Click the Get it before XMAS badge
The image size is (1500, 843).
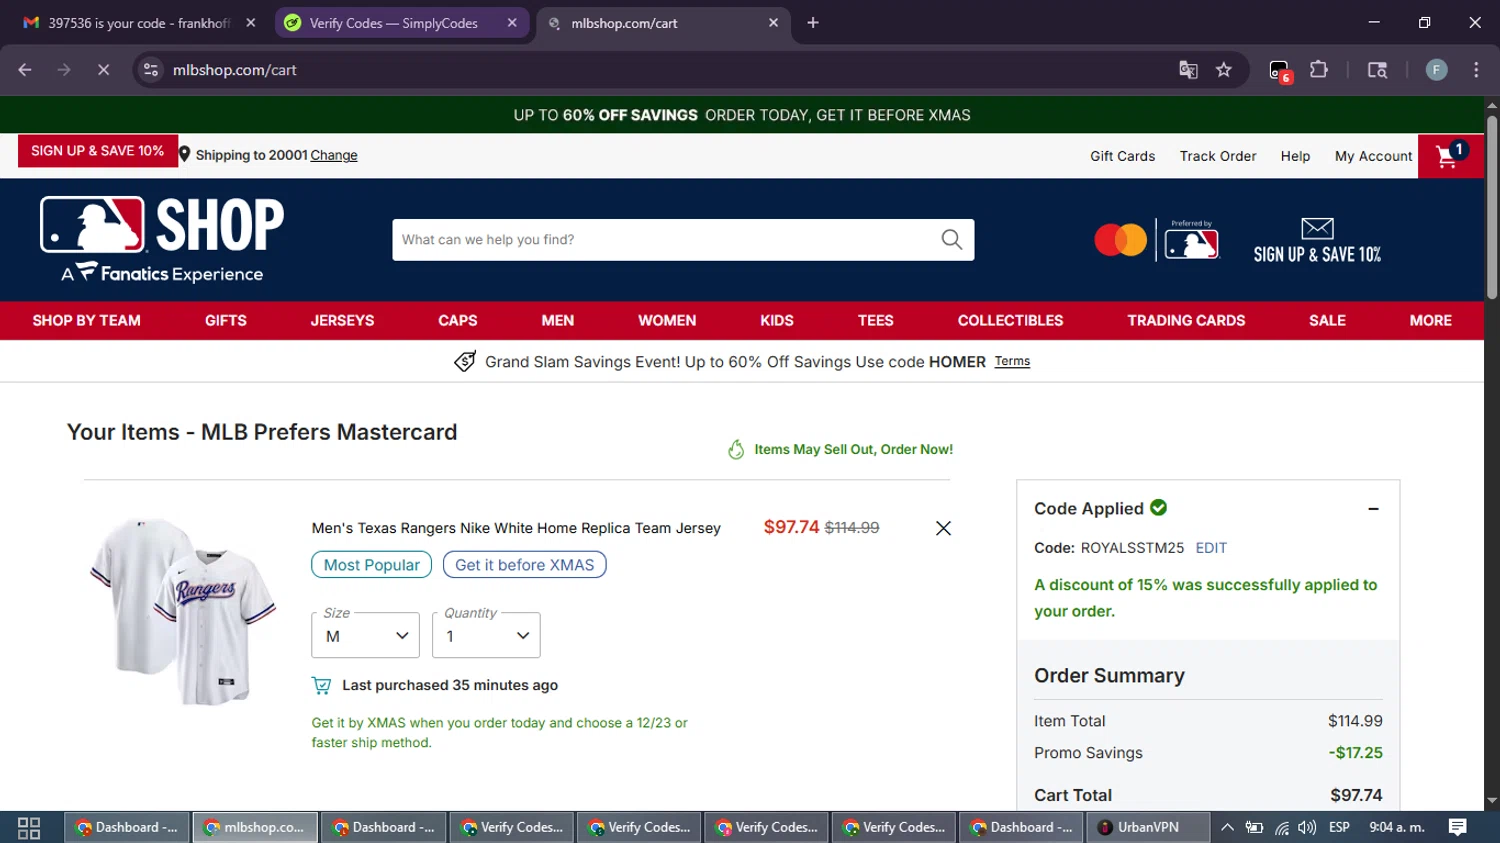524,565
